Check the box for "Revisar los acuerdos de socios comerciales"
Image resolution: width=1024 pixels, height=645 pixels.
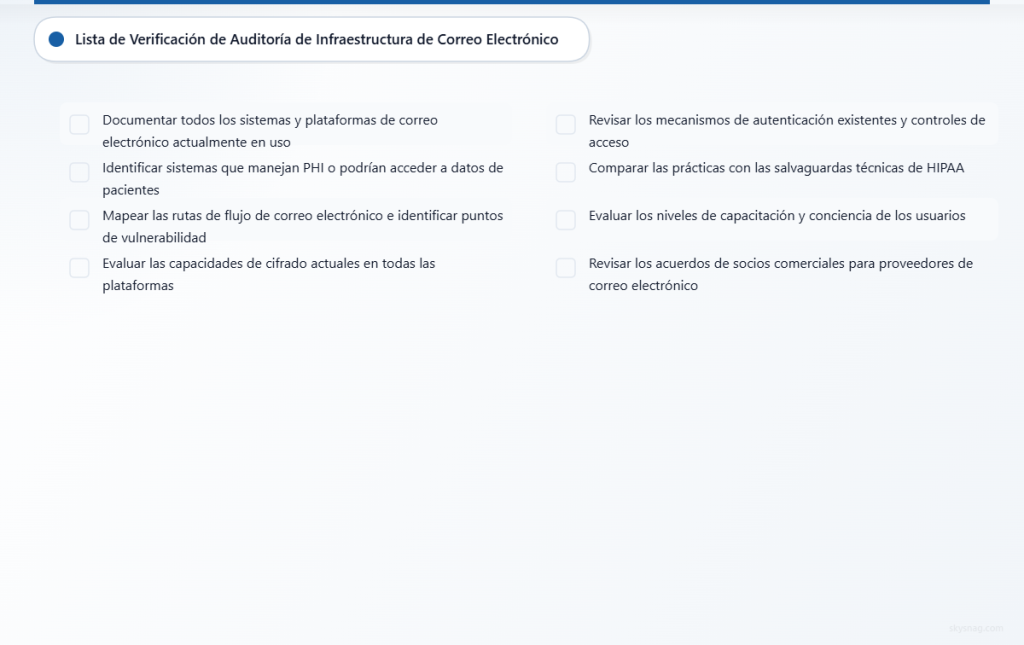click(x=565, y=267)
